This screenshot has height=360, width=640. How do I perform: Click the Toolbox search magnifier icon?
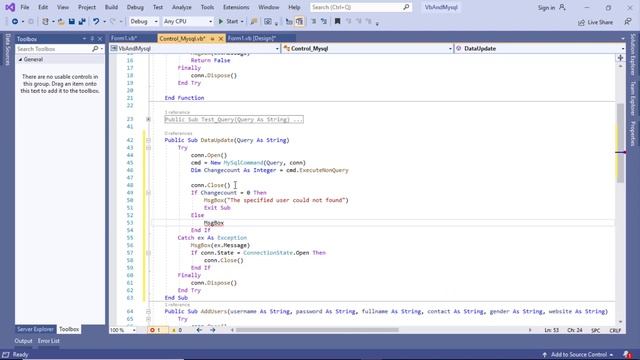coord(95,49)
